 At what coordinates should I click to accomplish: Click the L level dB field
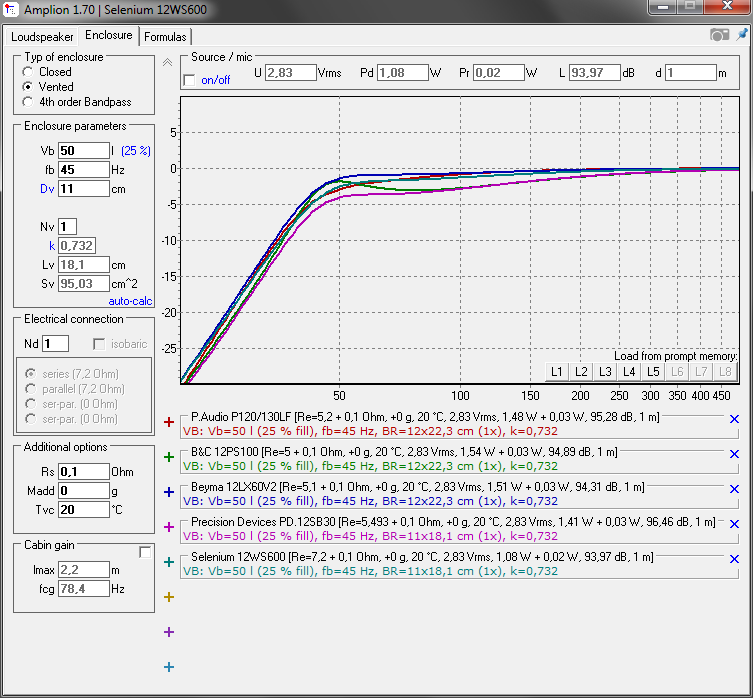coord(595,73)
